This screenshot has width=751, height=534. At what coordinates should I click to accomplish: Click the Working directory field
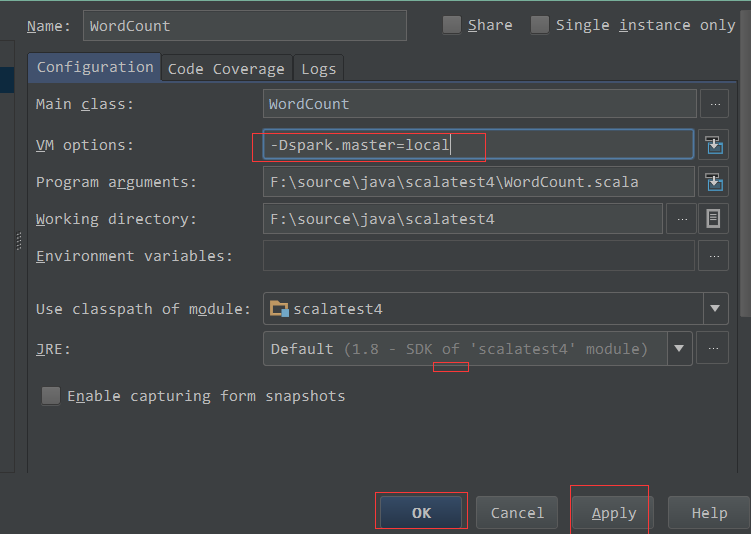pyautogui.click(x=463, y=218)
